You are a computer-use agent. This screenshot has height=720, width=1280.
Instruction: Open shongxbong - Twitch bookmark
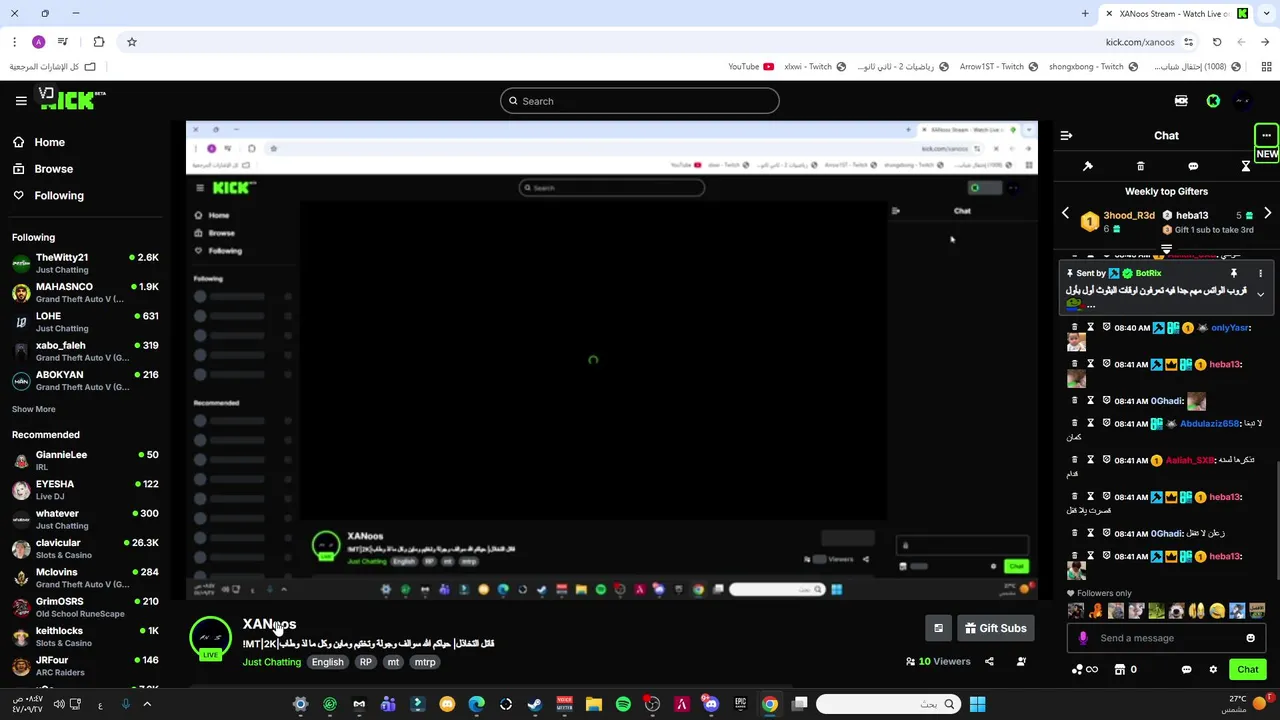pos(1093,67)
